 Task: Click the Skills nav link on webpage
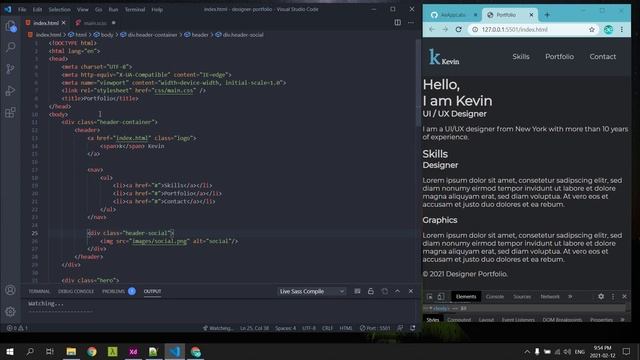pyautogui.click(x=521, y=57)
